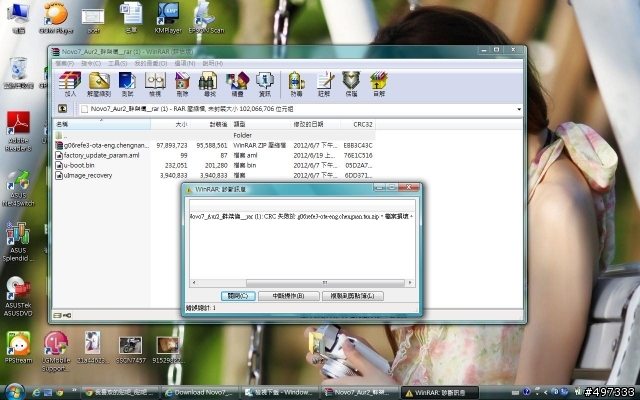Open the Commands (指令) menu
640x400 pixels.
(x=91, y=64)
